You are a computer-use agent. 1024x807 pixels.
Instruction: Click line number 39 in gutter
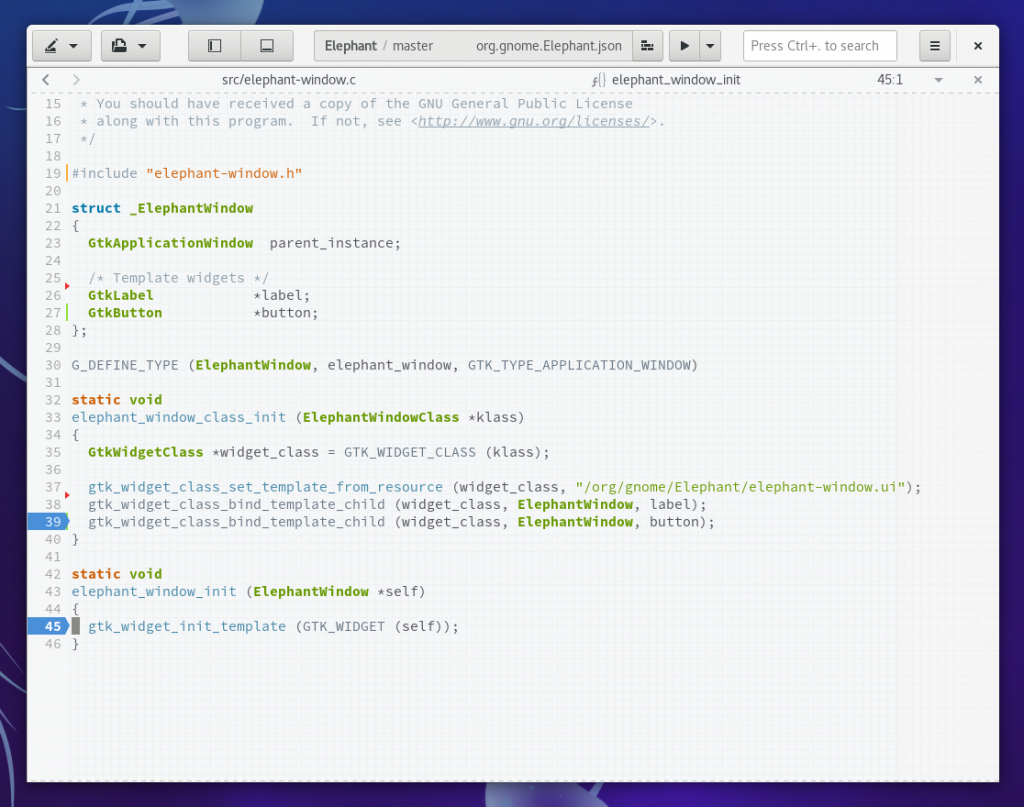52,522
